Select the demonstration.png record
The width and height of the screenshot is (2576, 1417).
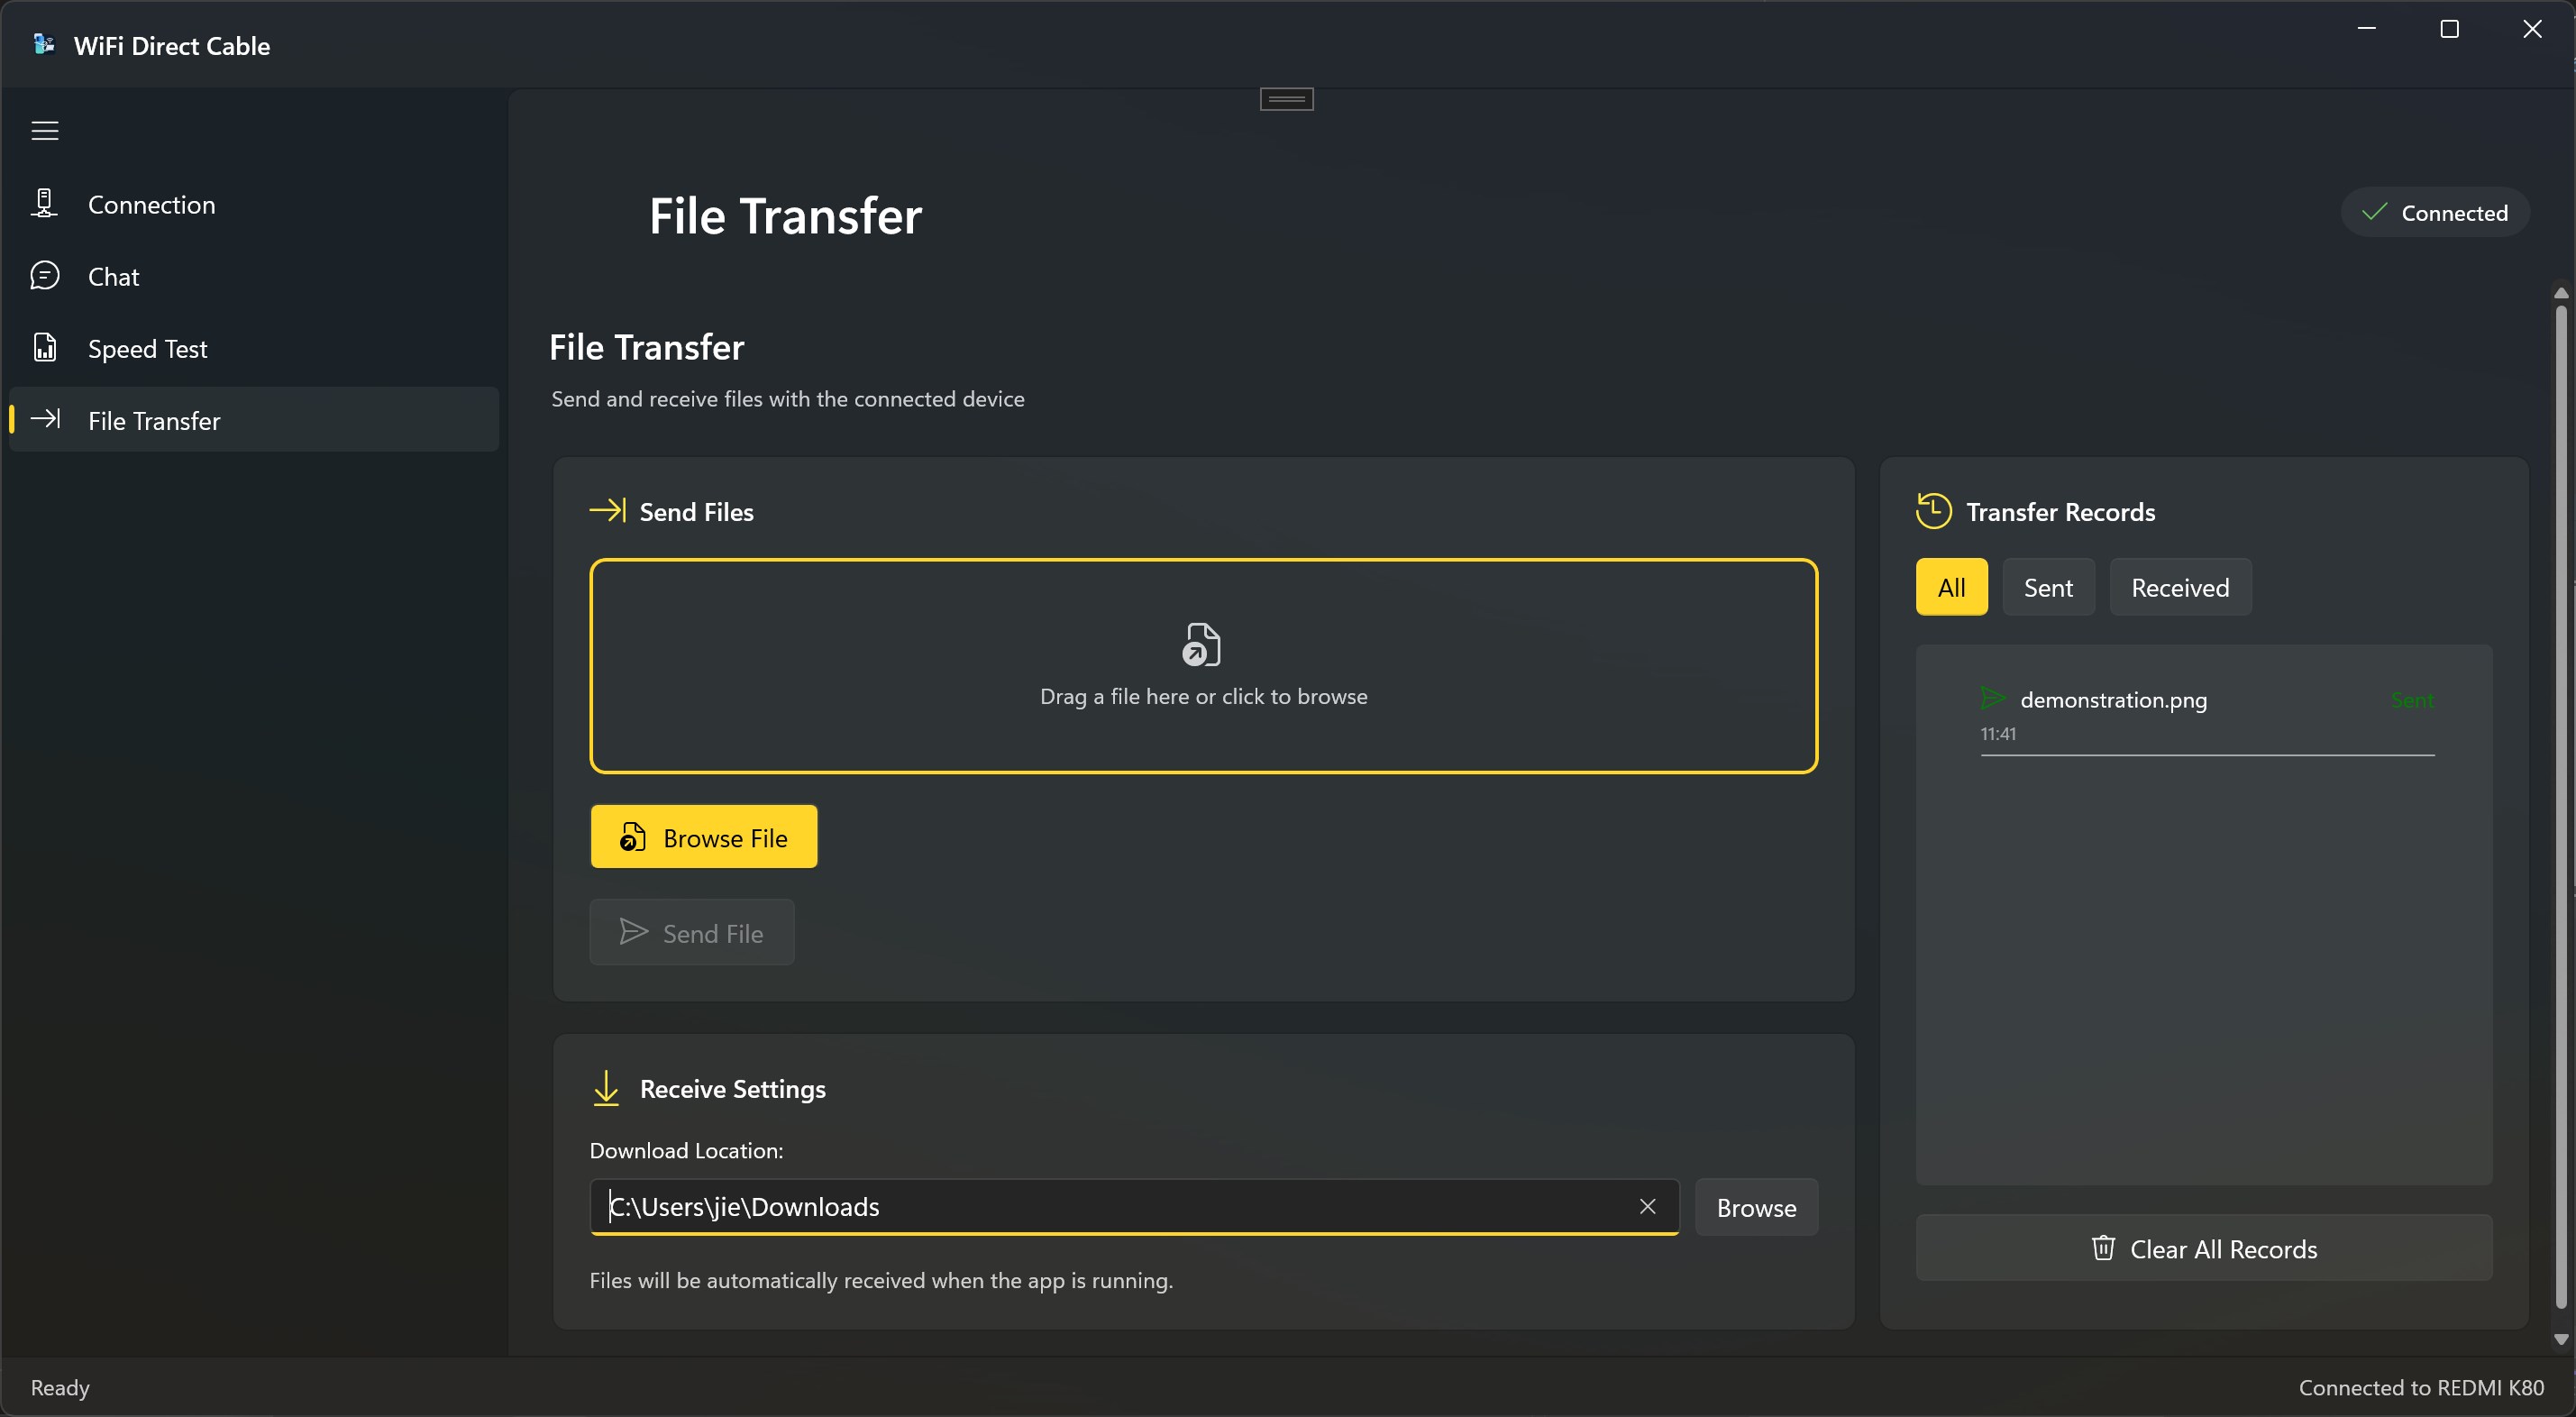pyautogui.click(x=2207, y=714)
